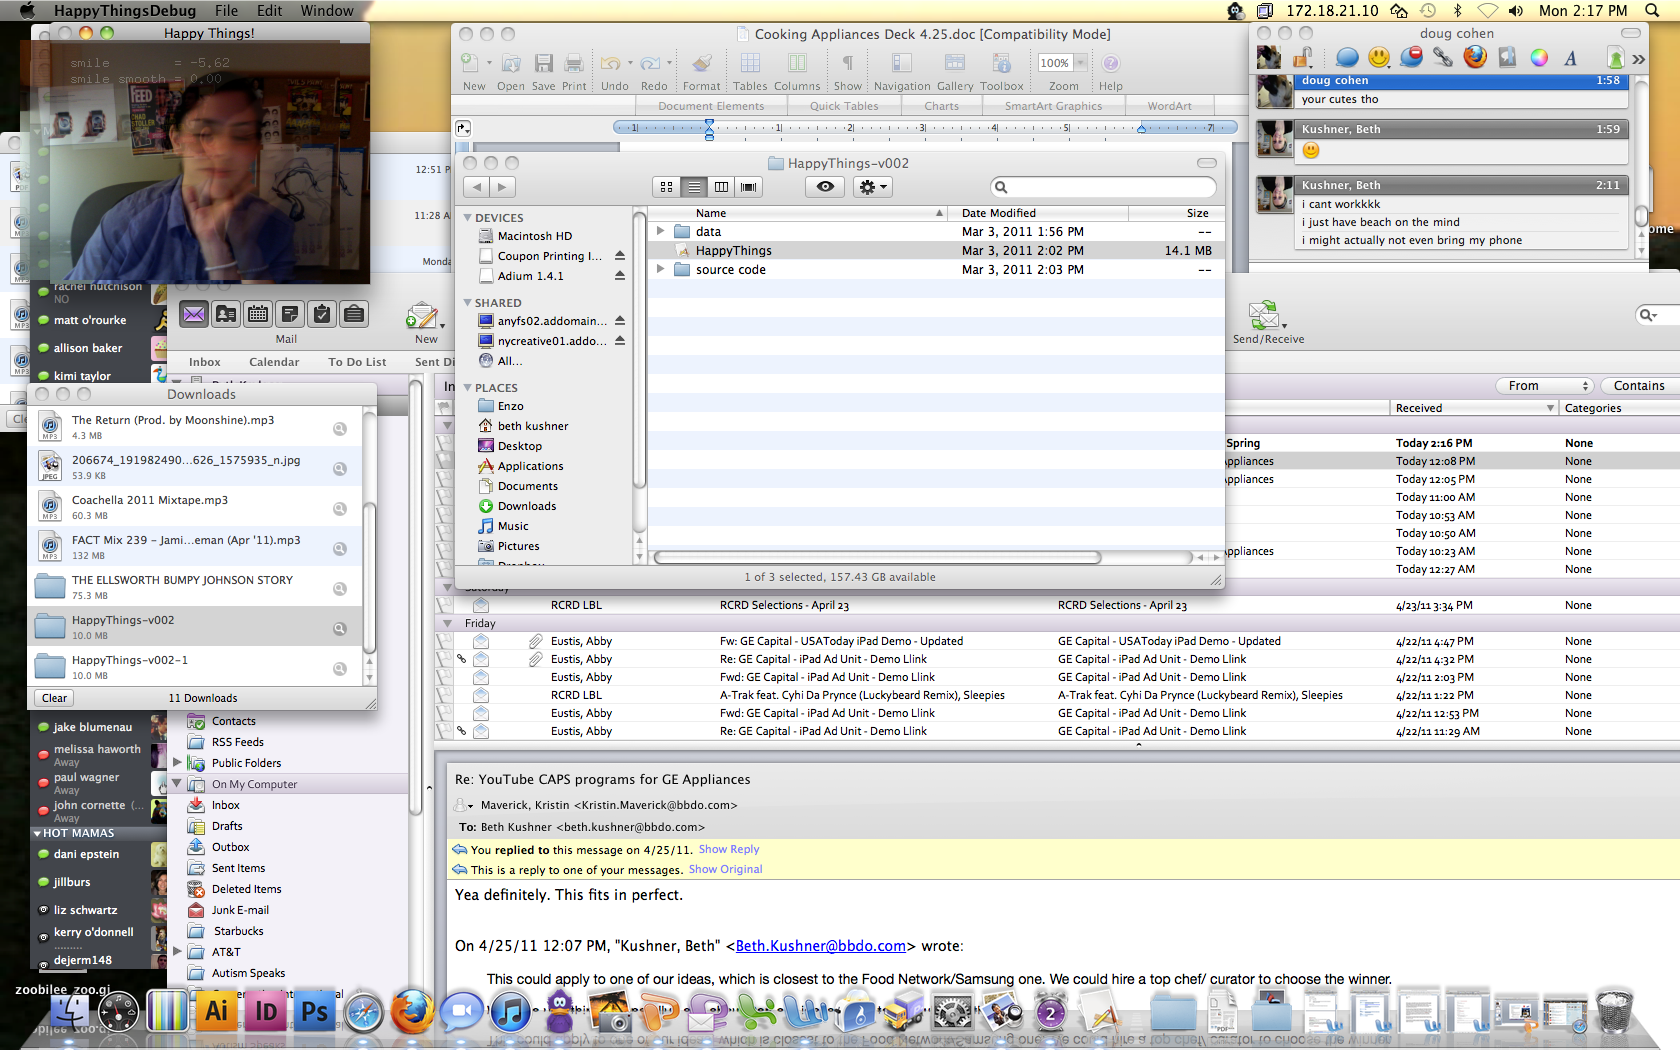Click the Finder Quick Look eye button
Screen dimensions: 1680x1050
coord(825,187)
